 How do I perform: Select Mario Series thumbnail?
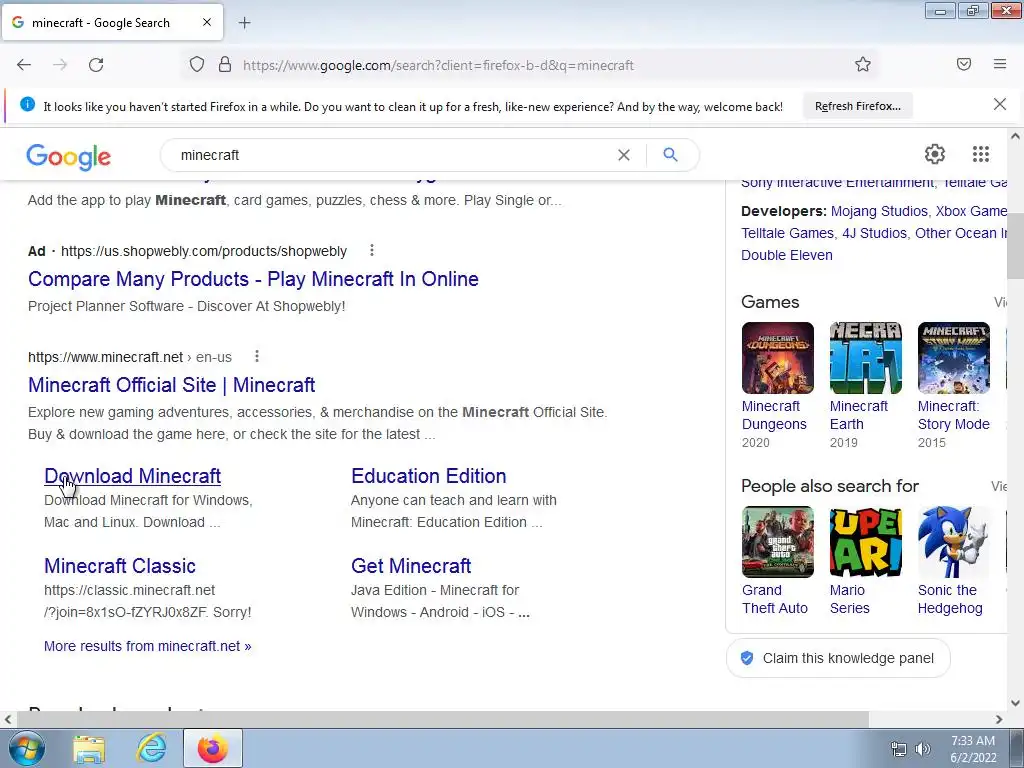(x=866, y=542)
